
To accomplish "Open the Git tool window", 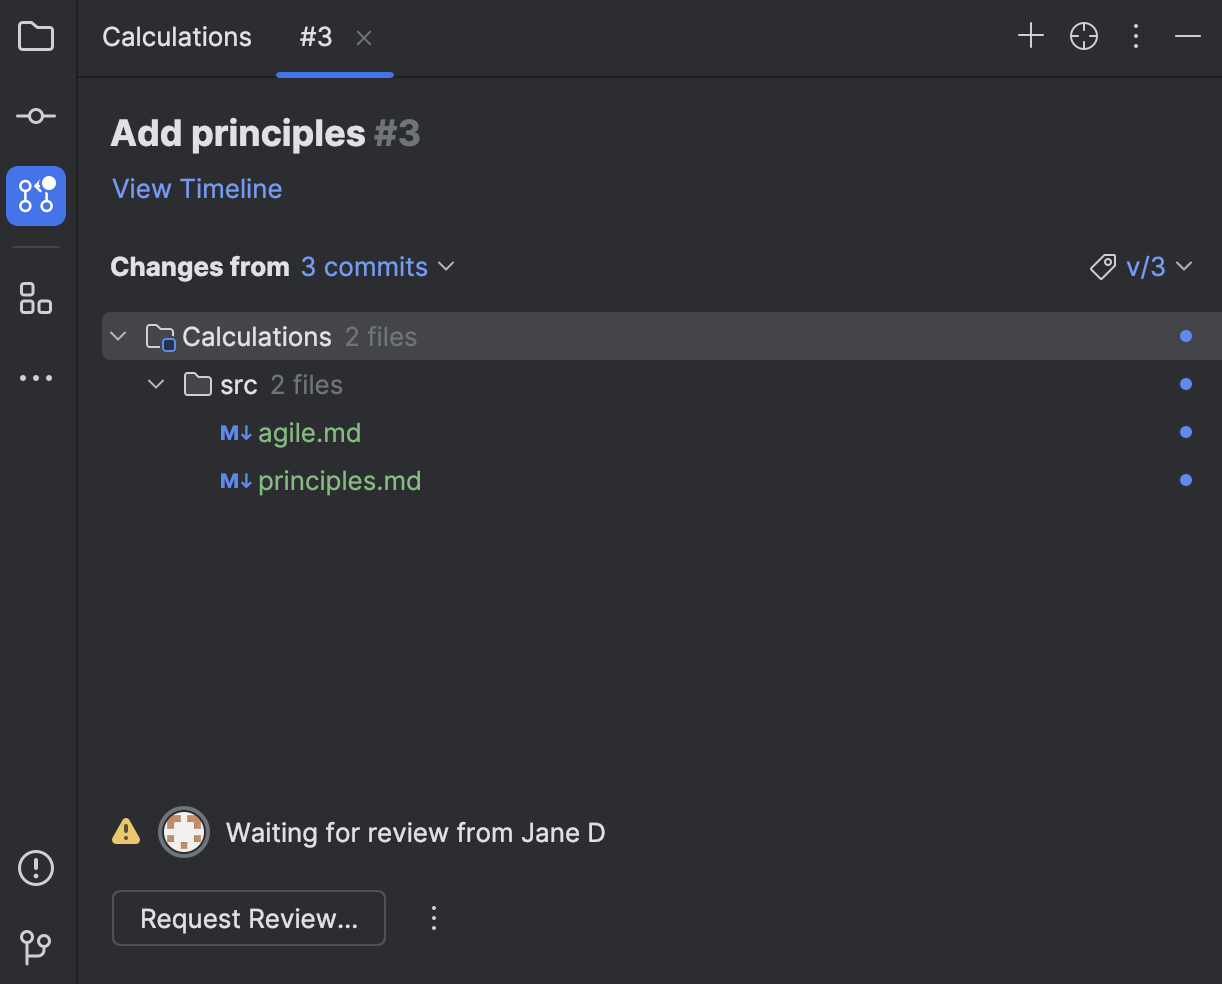I will point(35,947).
